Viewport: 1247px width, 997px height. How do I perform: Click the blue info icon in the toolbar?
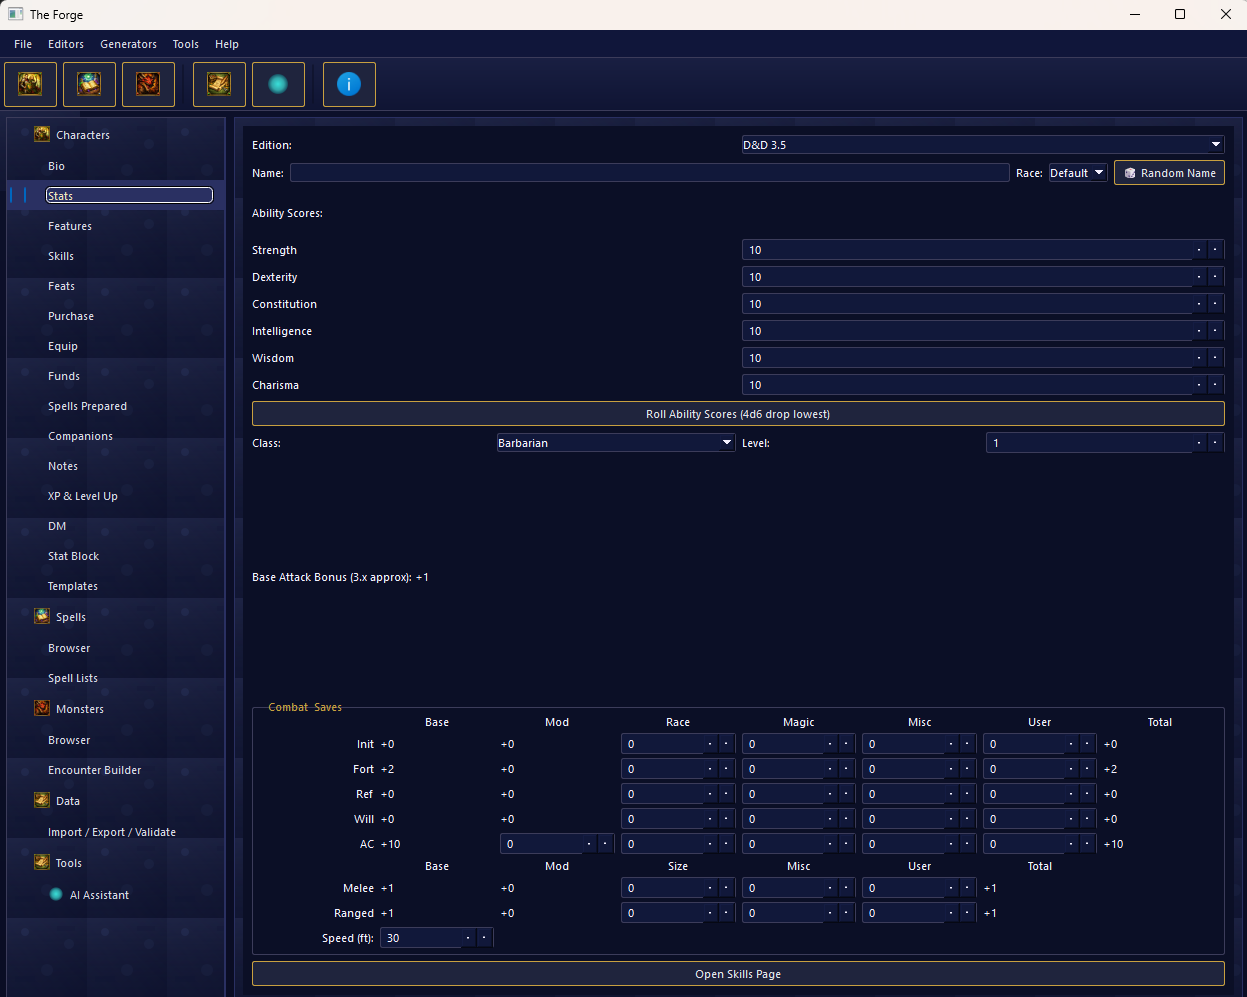point(348,84)
